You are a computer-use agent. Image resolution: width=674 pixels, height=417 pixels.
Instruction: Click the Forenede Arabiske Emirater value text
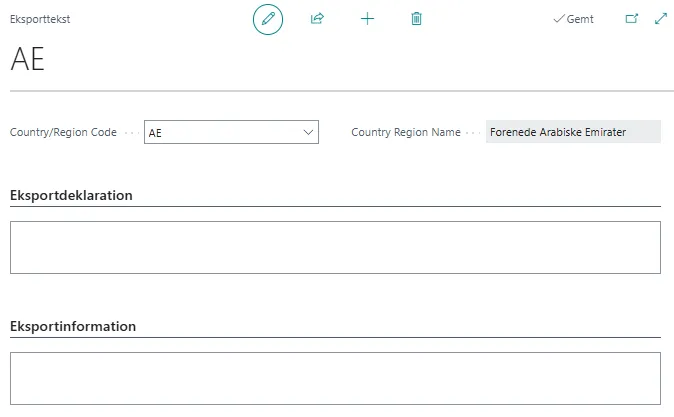click(558, 132)
